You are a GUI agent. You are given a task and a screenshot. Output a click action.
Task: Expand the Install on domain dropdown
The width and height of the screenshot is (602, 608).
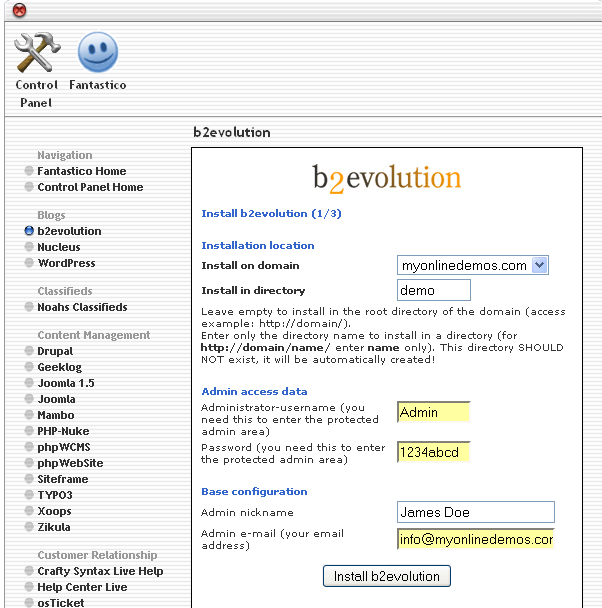tap(539, 265)
